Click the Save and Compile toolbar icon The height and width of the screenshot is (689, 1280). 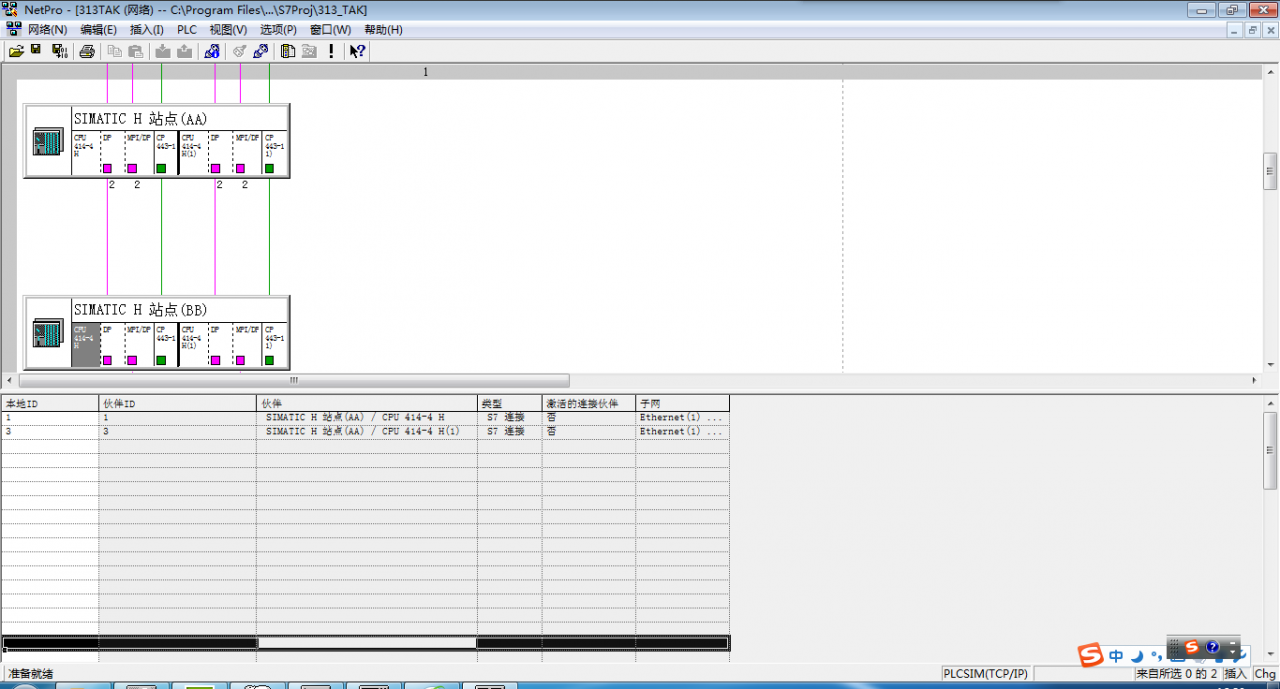[x=59, y=51]
